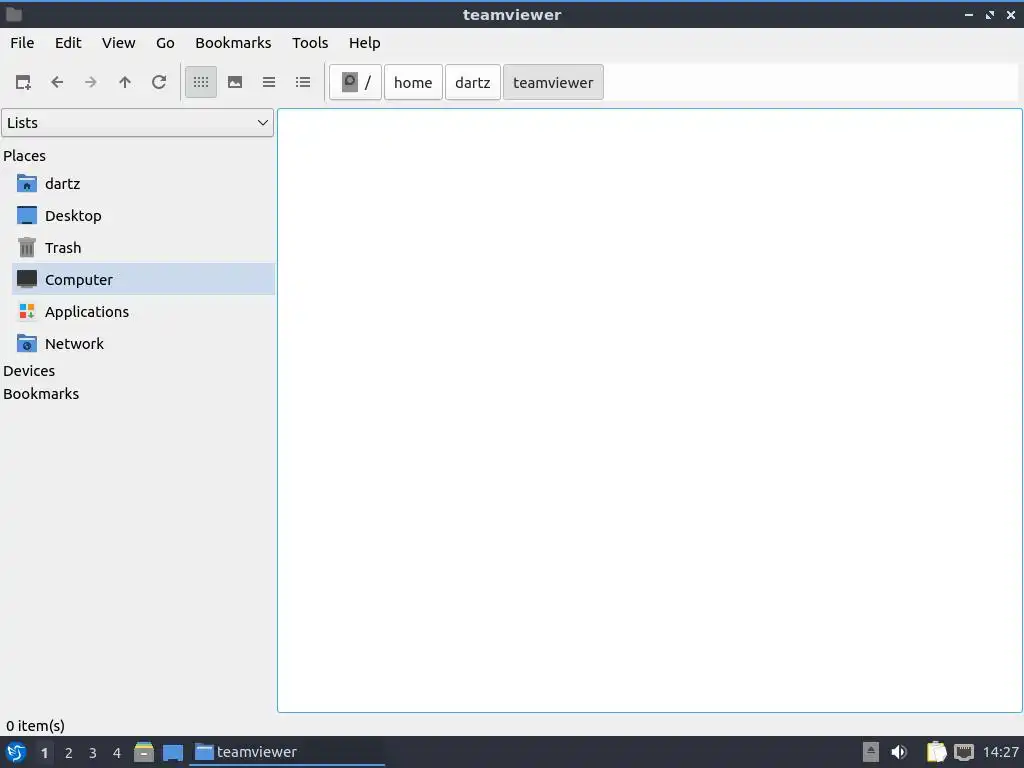Maximize the teamviewer window
Viewport: 1024px width, 768px height.
990,14
